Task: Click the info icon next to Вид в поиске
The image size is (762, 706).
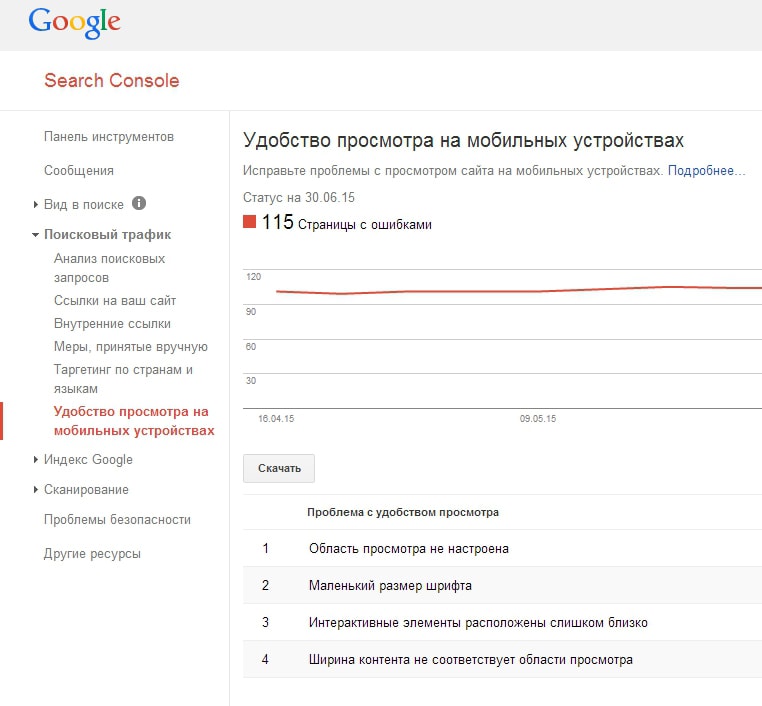Action: [139, 203]
